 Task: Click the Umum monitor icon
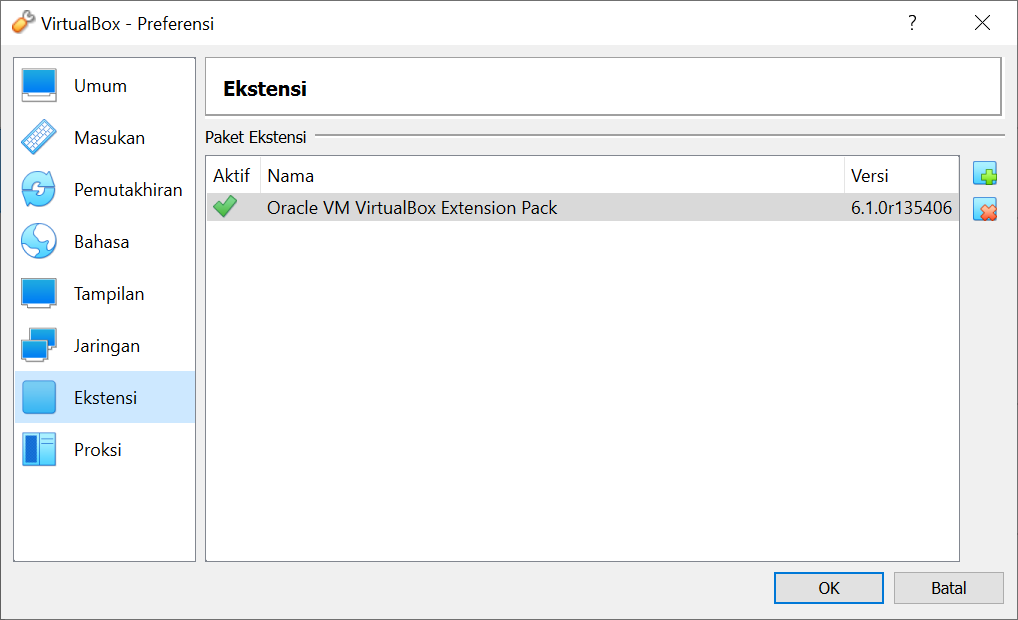pos(39,86)
